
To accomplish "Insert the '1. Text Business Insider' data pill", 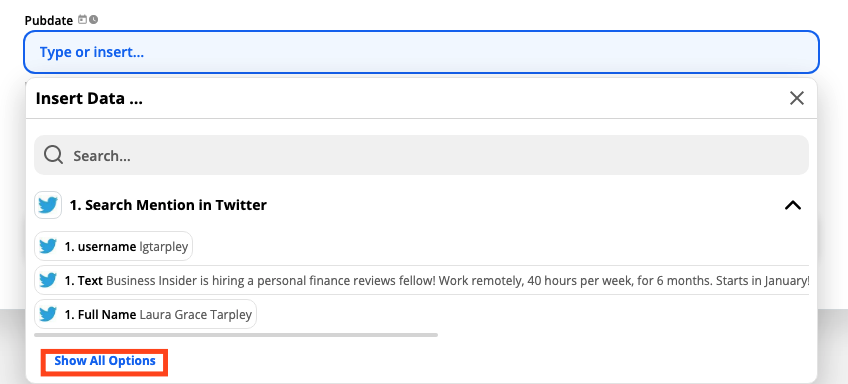I will 422,280.
